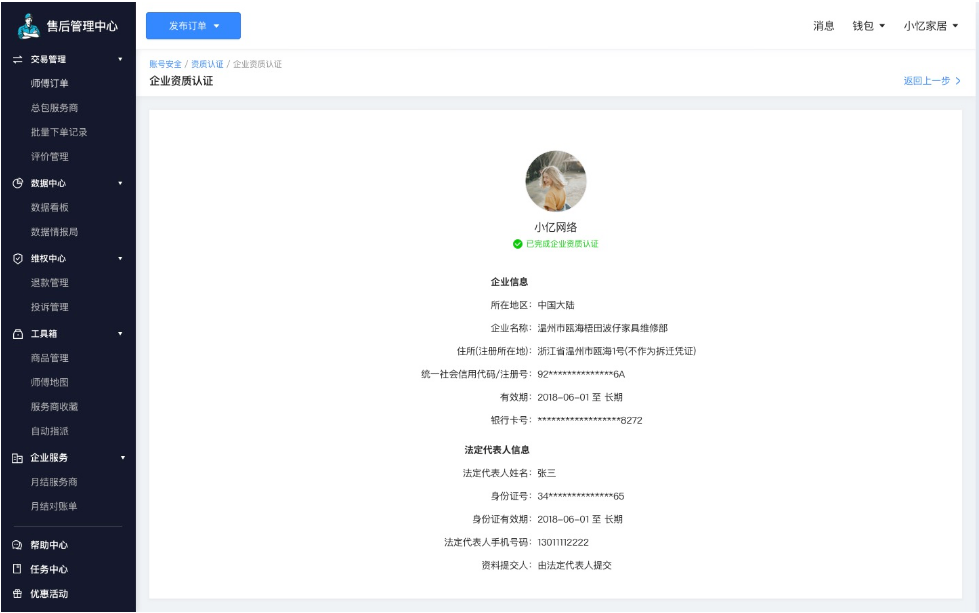The image size is (979, 613).
Task: Click the 小忆网络 profile avatar
Action: point(556,181)
